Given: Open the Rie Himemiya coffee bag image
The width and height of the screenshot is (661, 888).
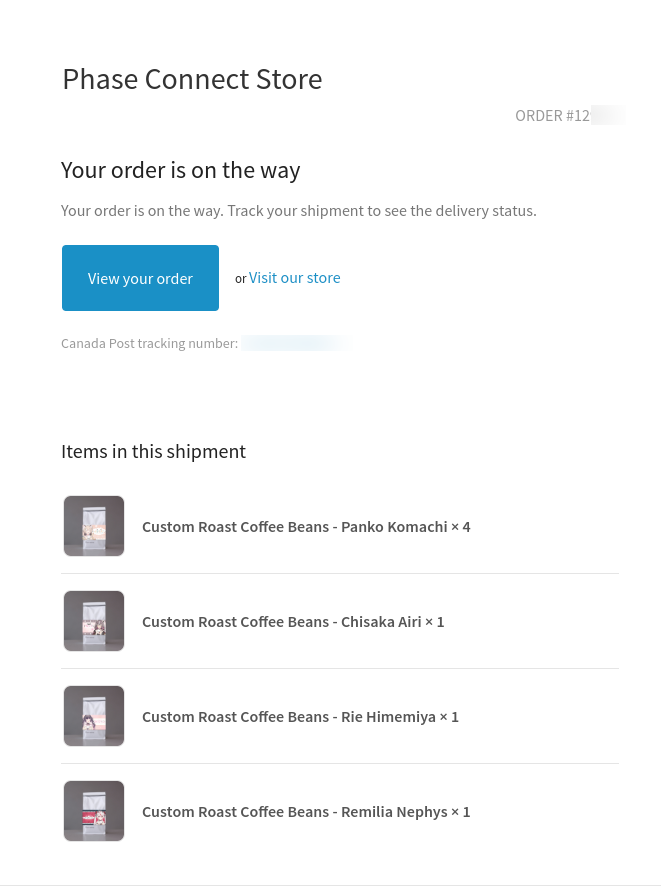Looking at the screenshot, I should (x=94, y=716).
